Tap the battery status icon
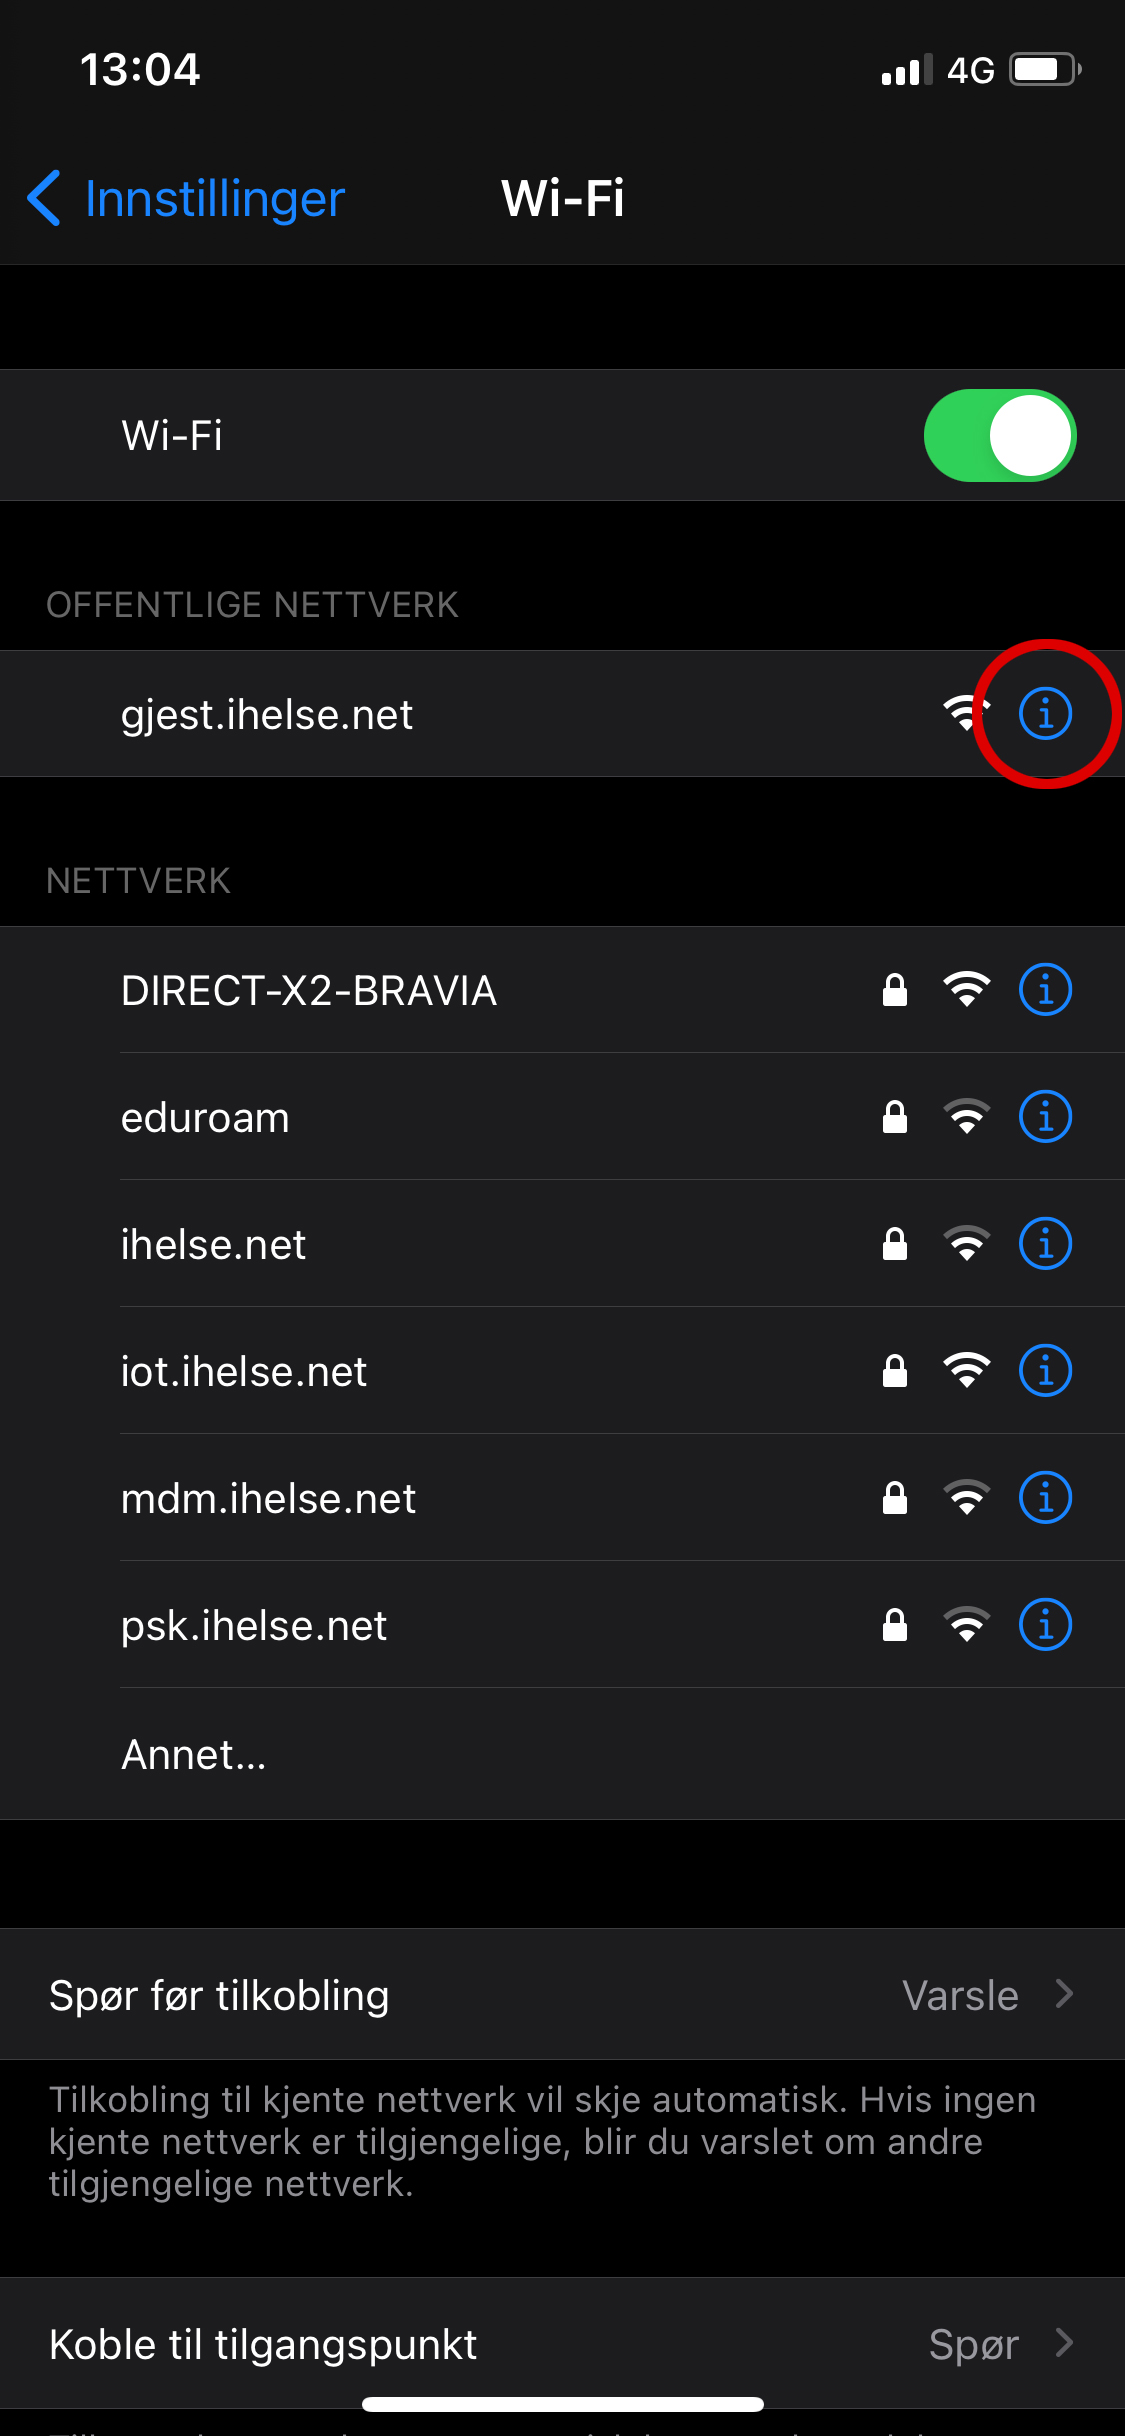The height and width of the screenshot is (2436, 1125). click(x=1045, y=70)
